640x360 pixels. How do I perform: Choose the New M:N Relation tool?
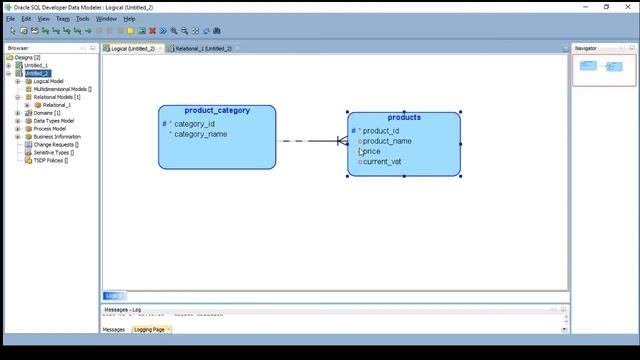(45, 31)
